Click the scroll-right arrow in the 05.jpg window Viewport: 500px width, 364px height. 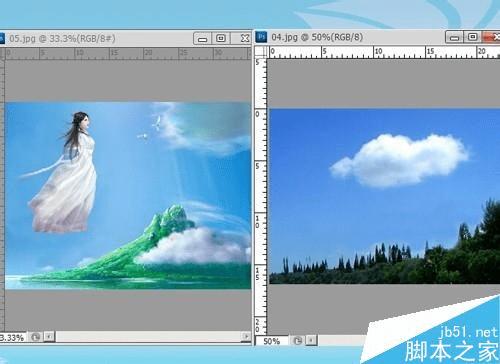[x=246, y=337]
